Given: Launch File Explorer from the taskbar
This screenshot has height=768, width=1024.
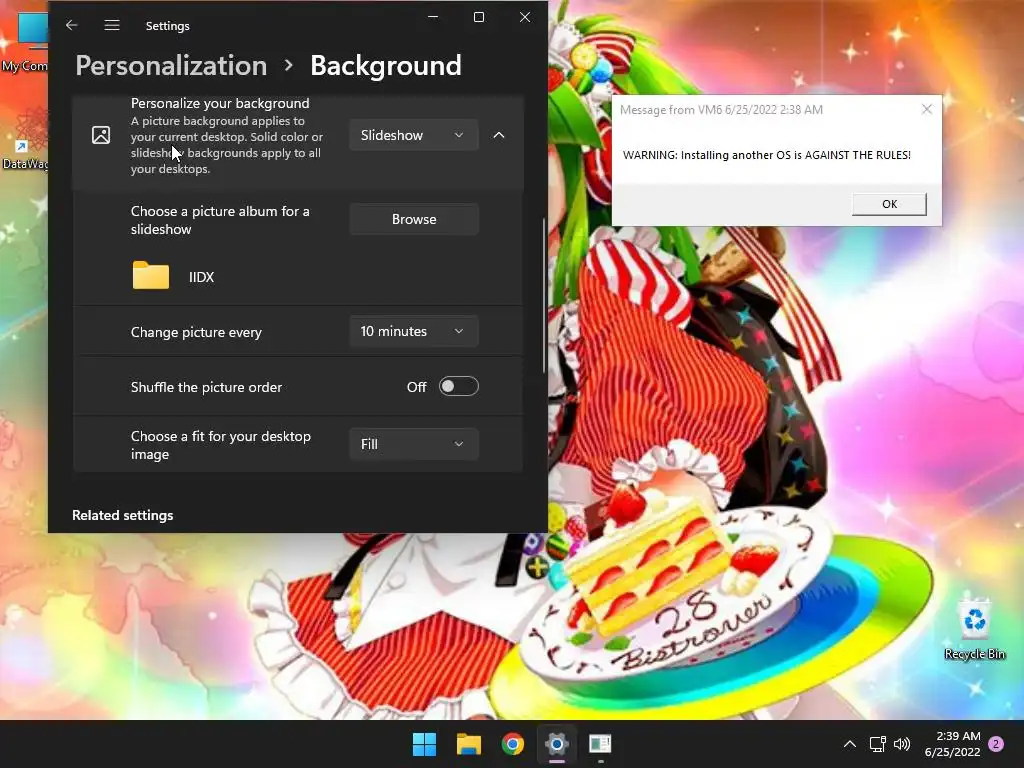Looking at the screenshot, I should click(468, 744).
